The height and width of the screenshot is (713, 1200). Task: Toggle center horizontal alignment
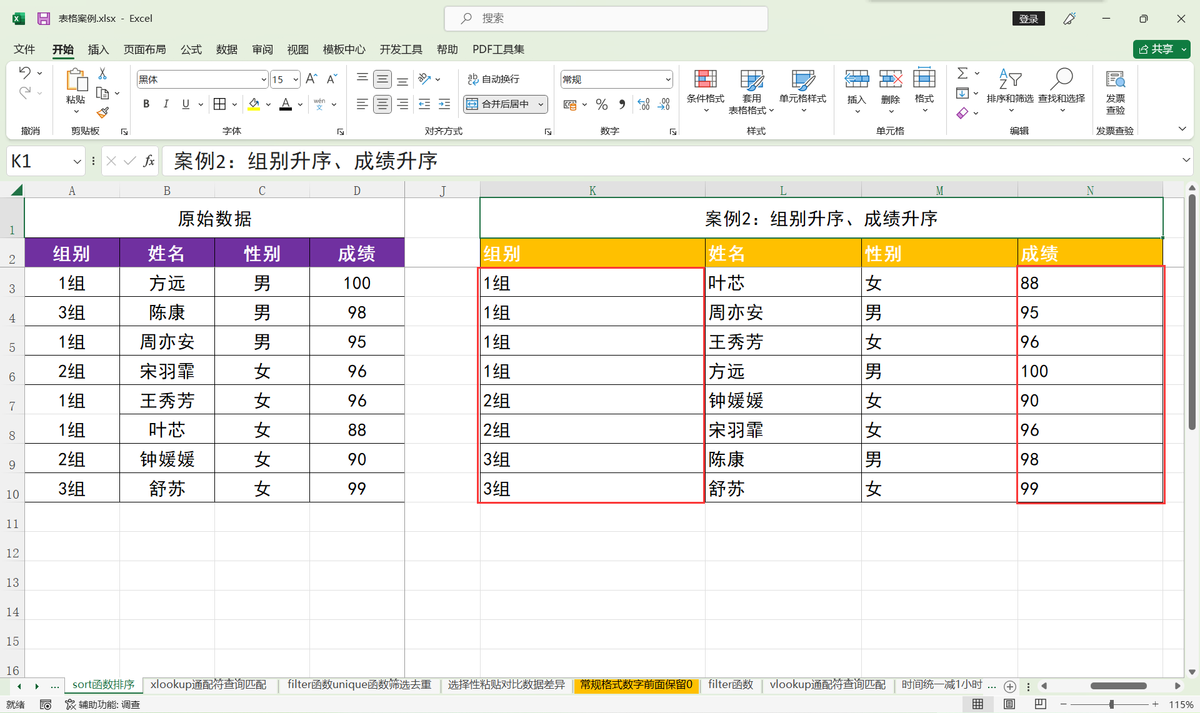382,104
